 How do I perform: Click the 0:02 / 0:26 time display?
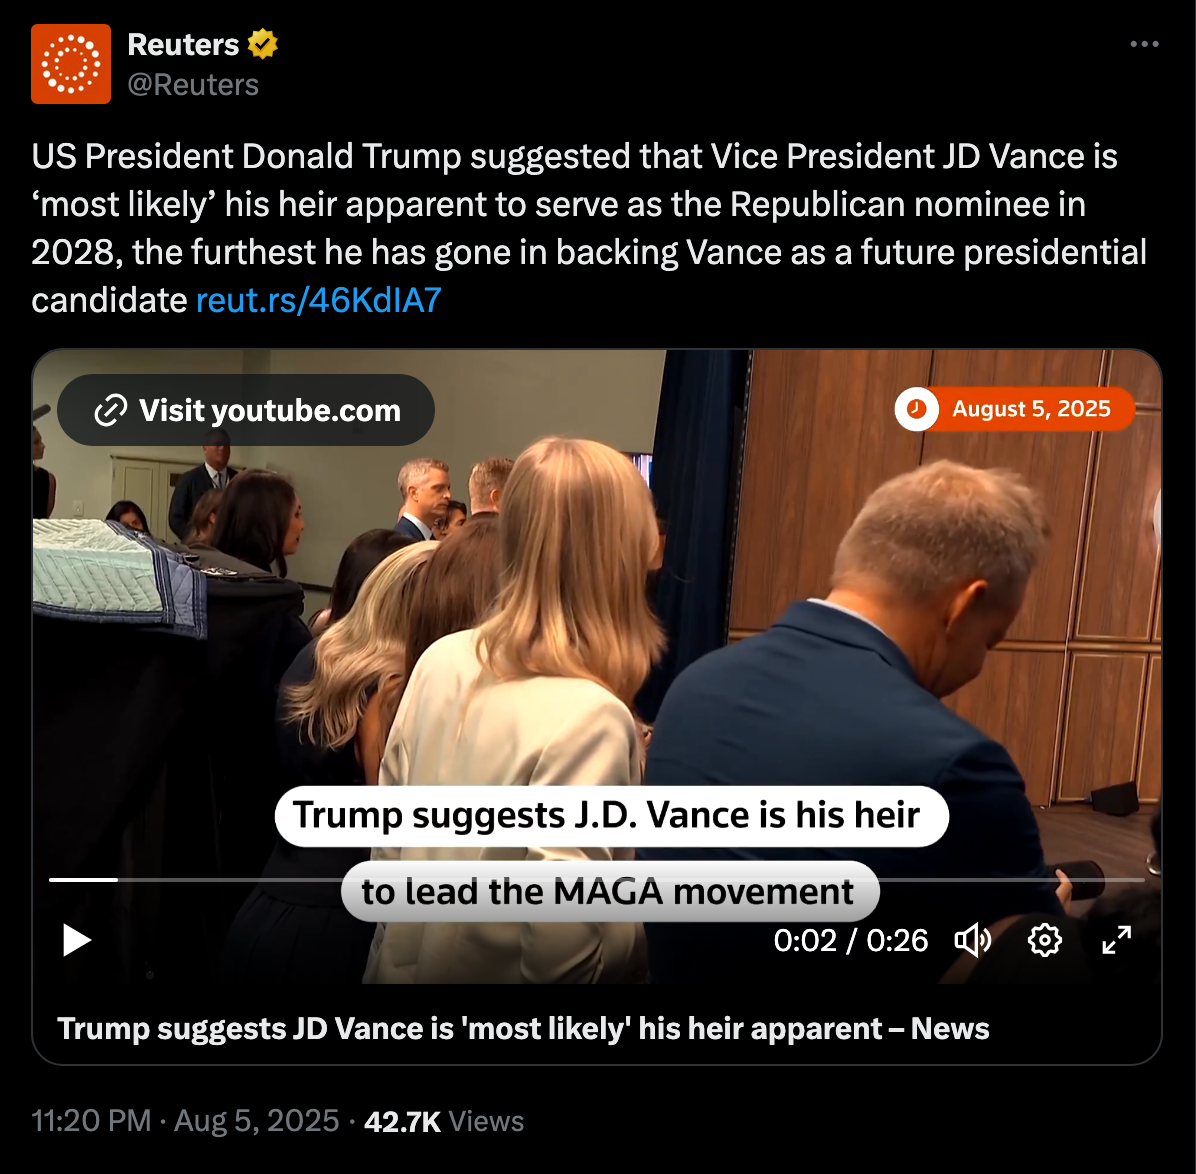click(850, 941)
